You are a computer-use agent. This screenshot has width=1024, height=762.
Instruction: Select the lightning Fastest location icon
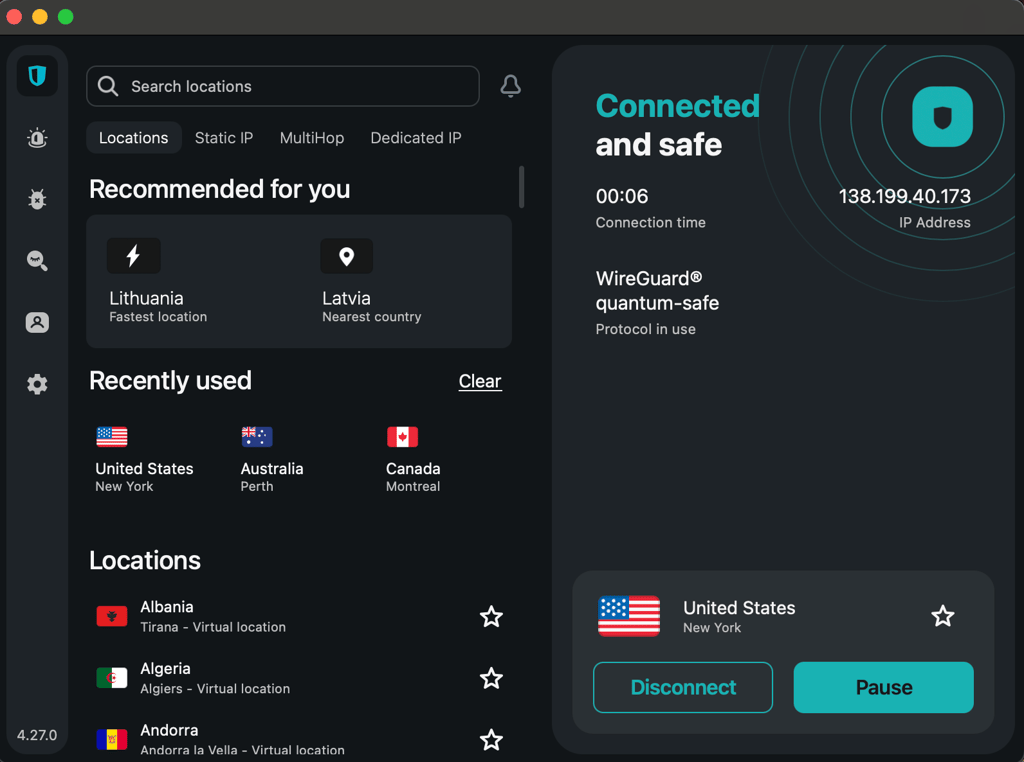pyautogui.click(x=134, y=256)
